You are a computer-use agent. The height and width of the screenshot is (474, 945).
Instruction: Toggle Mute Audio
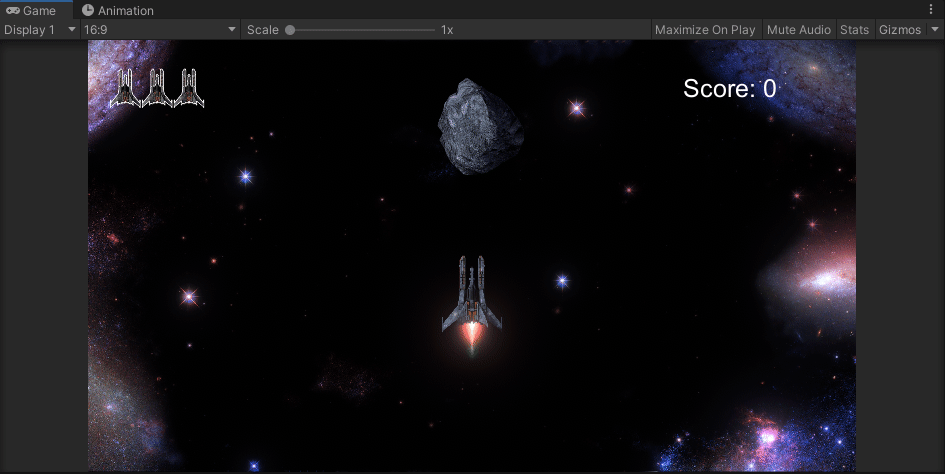pyautogui.click(x=799, y=30)
